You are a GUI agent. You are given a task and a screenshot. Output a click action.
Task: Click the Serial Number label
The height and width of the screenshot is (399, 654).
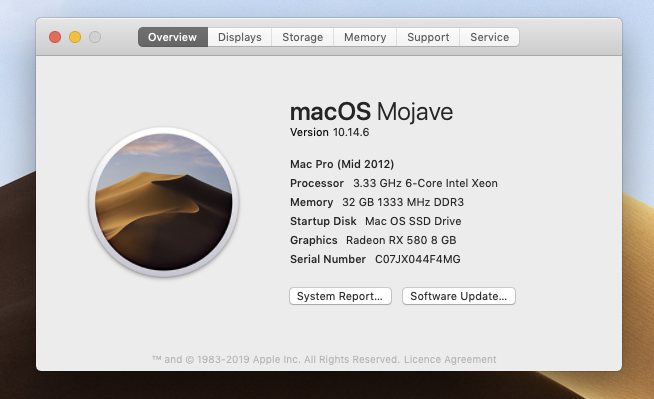click(328, 259)
